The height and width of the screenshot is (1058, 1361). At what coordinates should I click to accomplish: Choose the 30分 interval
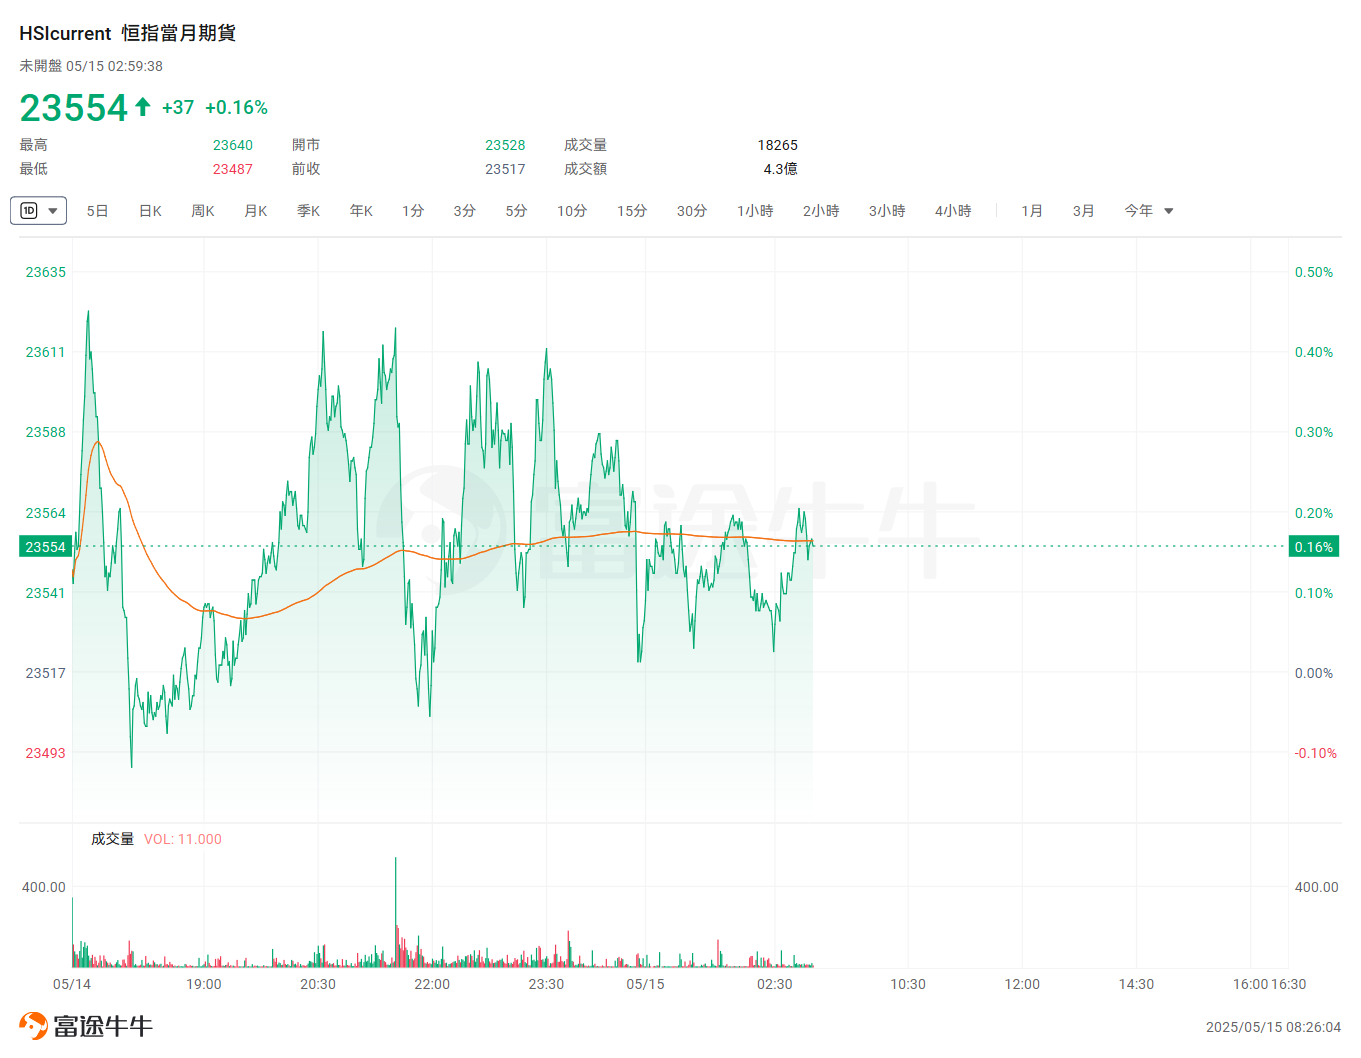click(692, 211)
